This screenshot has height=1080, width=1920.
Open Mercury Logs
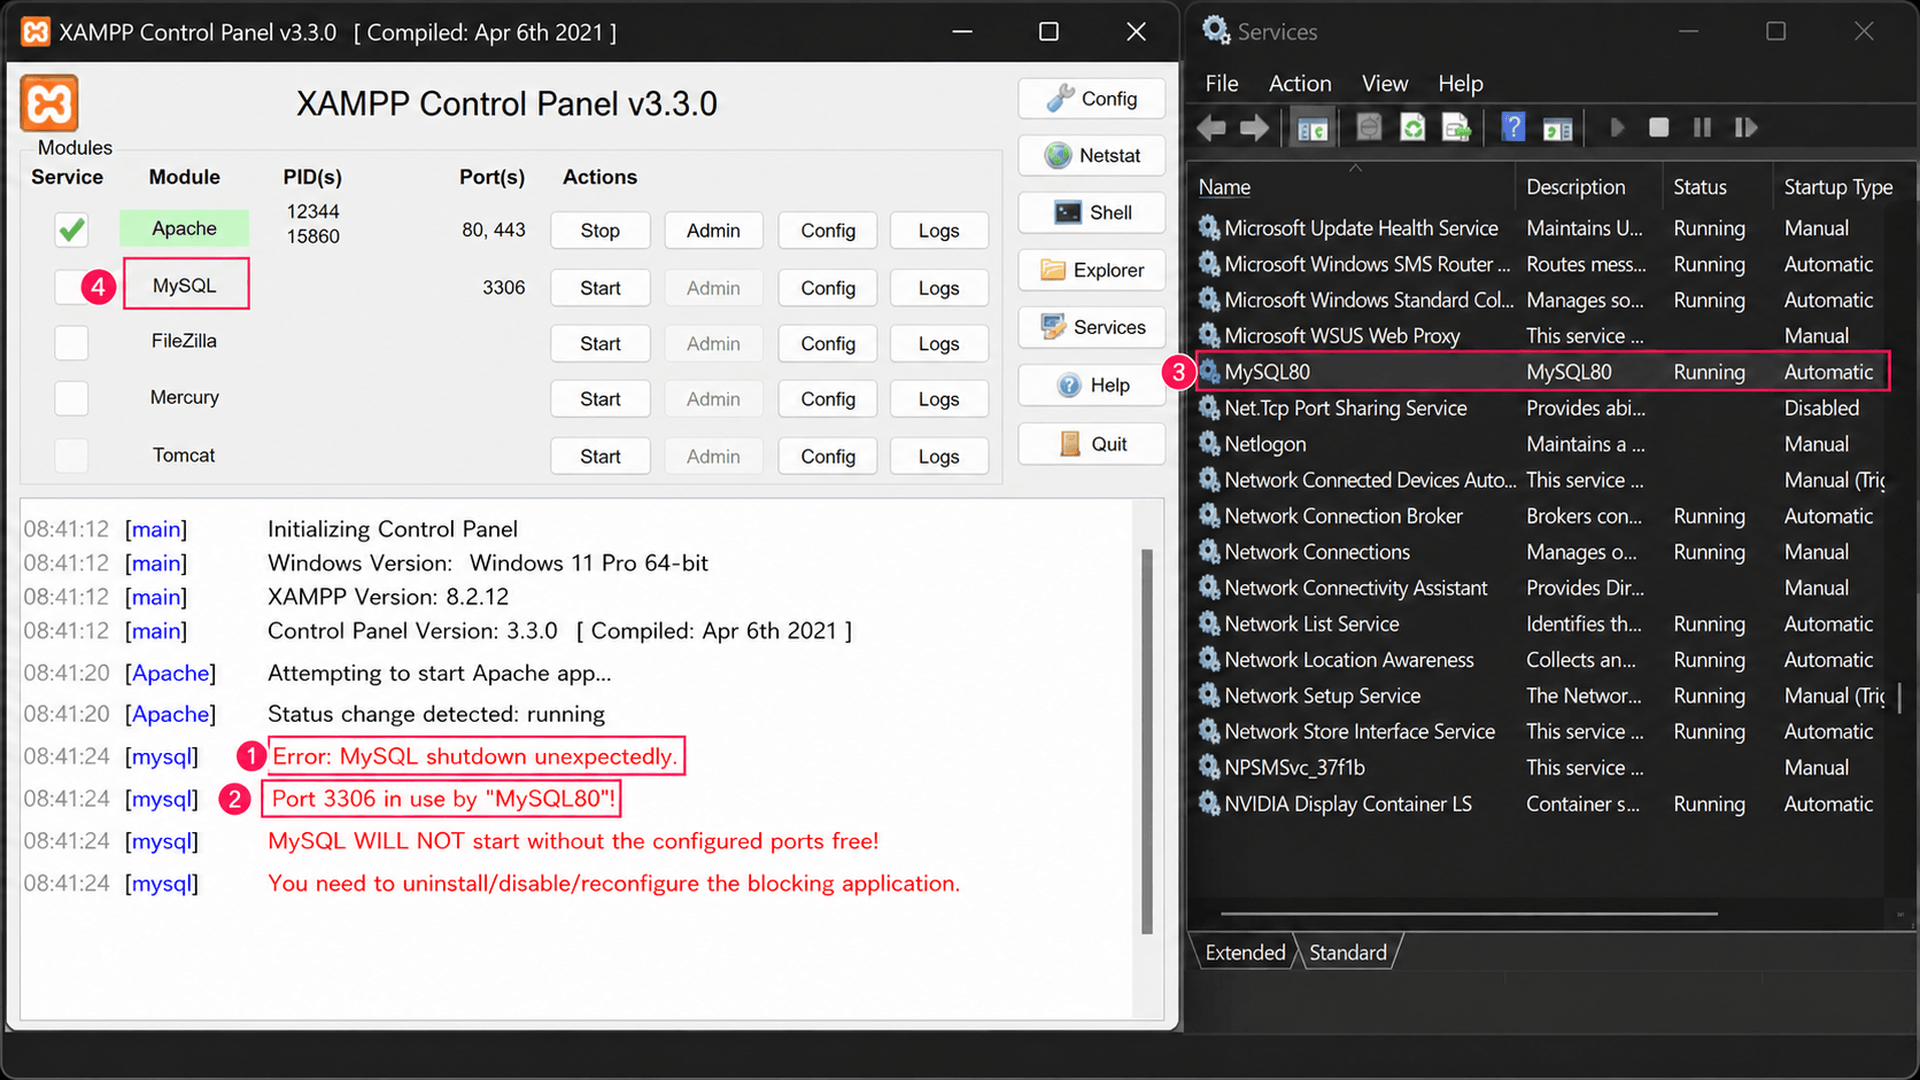coord(939,399)
